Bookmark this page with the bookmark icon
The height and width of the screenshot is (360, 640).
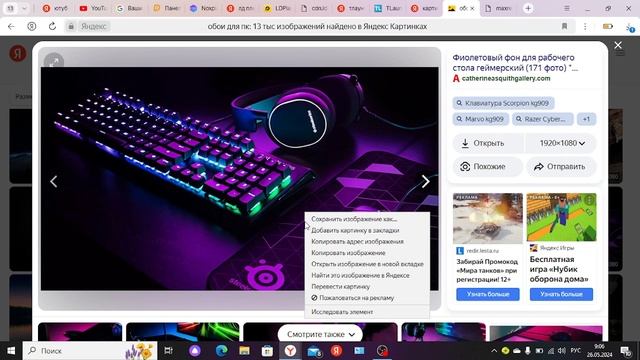(564, 27)
